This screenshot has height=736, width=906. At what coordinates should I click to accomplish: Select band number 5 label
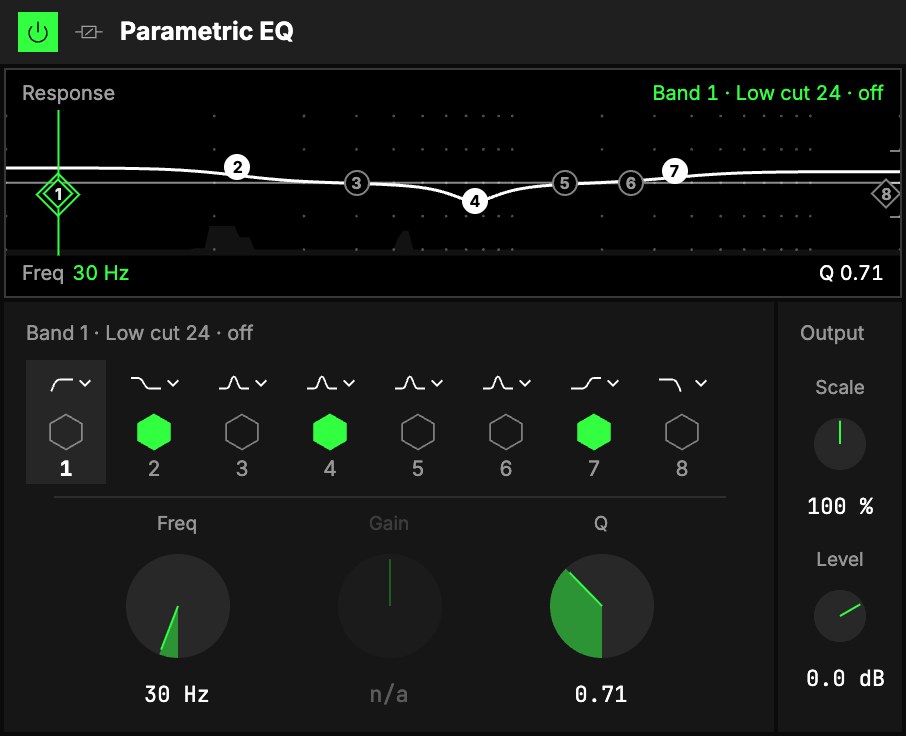[x=418, y=469]
